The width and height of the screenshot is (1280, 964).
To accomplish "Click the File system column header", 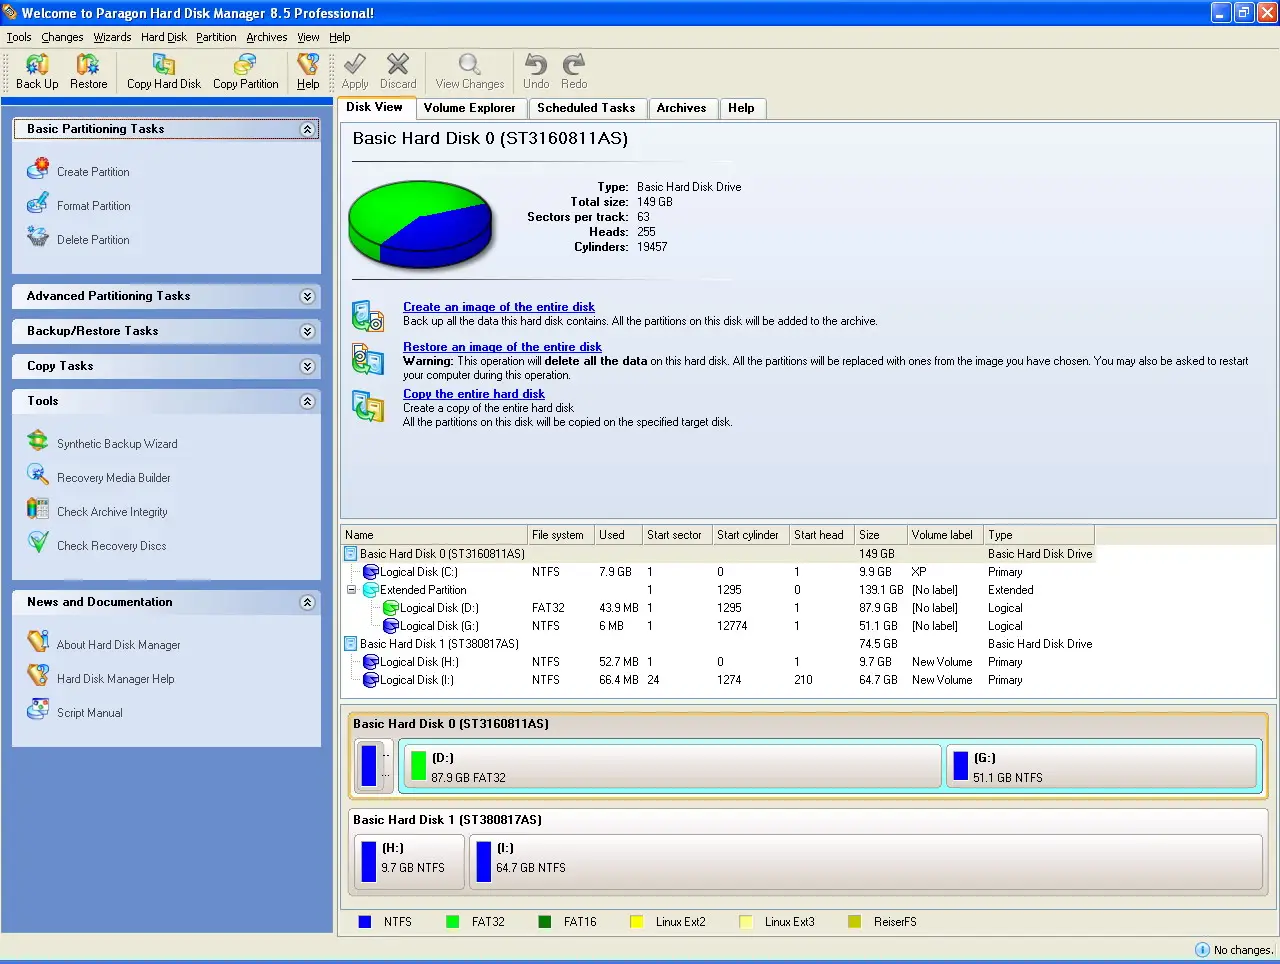I will [x=561, y=535].
